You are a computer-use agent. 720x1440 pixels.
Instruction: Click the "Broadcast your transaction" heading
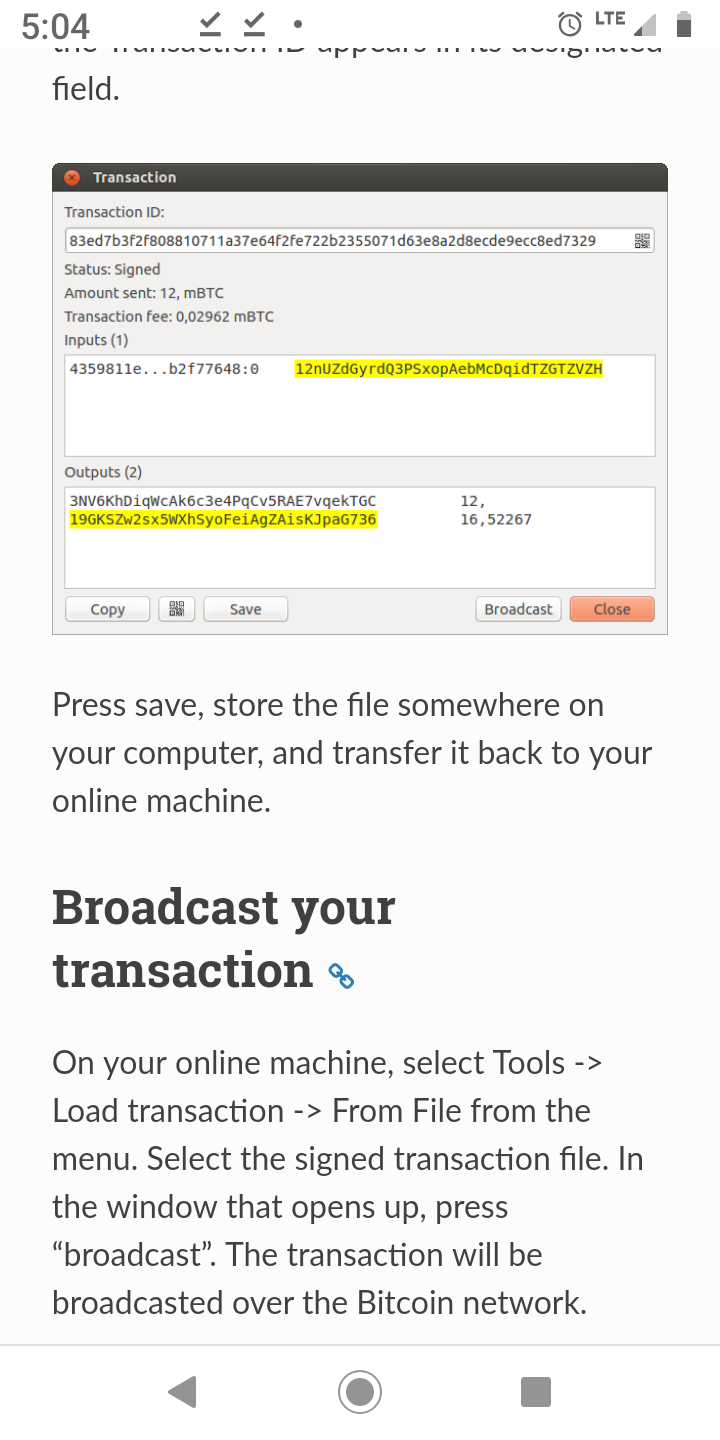pos(224,938)
